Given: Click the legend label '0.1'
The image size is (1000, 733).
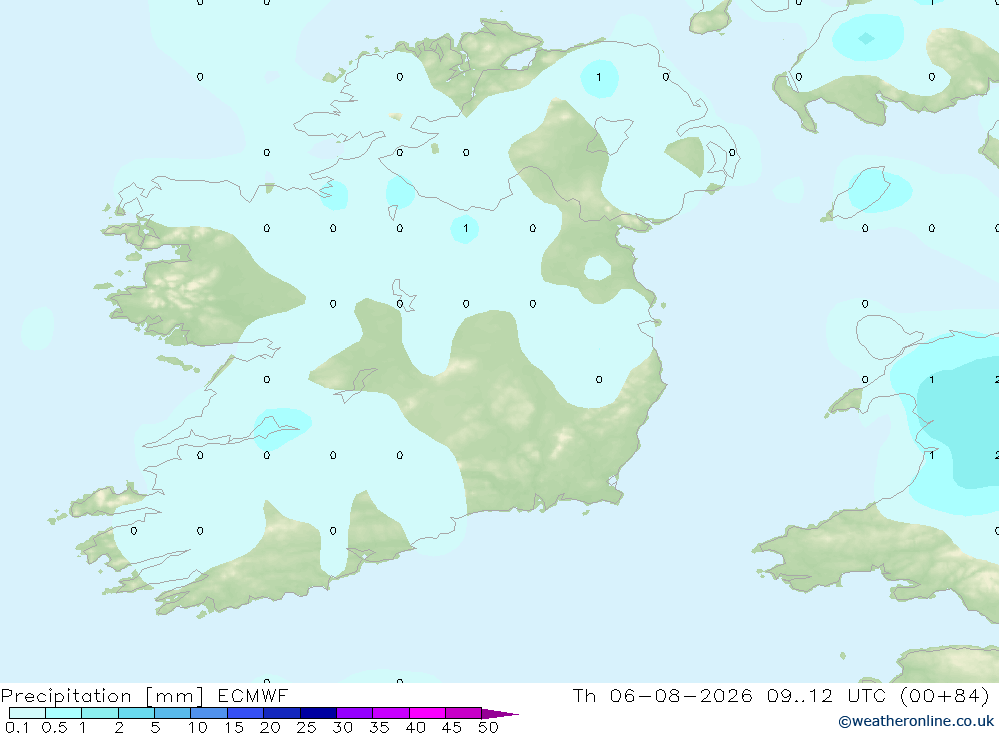Looking at the screenshot, I should [17, 727].
